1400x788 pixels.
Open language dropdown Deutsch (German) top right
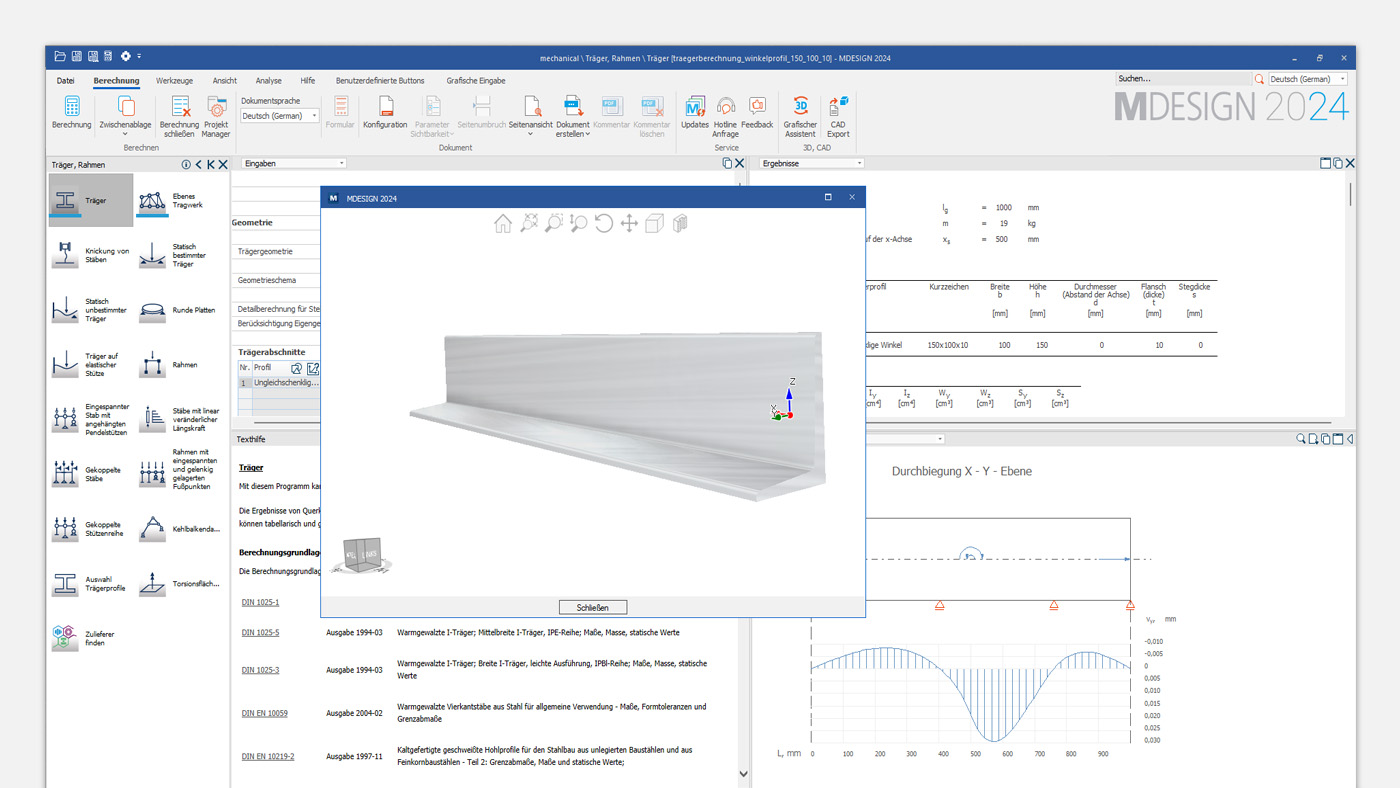click(1308, 79)
